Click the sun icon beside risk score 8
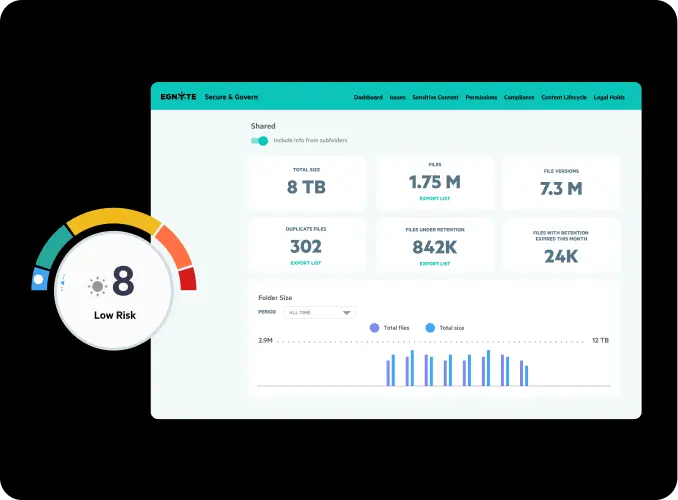The height and width of the screenshot is (500, 678). [x=98, y=286]
